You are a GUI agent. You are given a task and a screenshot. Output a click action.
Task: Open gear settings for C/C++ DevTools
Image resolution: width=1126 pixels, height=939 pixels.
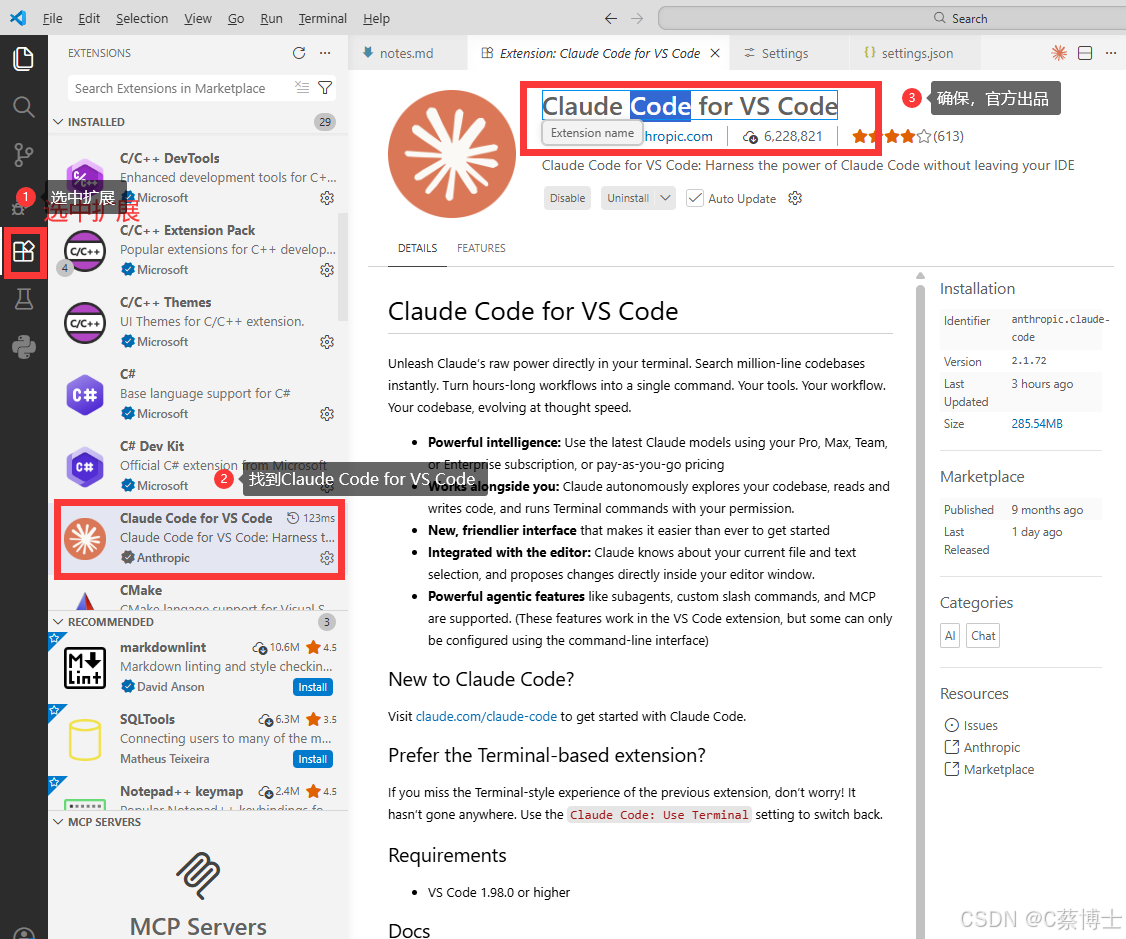coord(327,198)
